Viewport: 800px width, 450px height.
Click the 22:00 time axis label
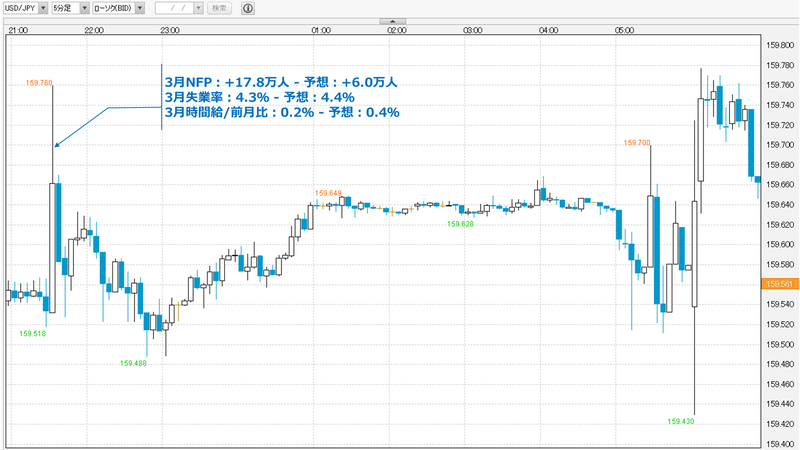coord(94,30)
